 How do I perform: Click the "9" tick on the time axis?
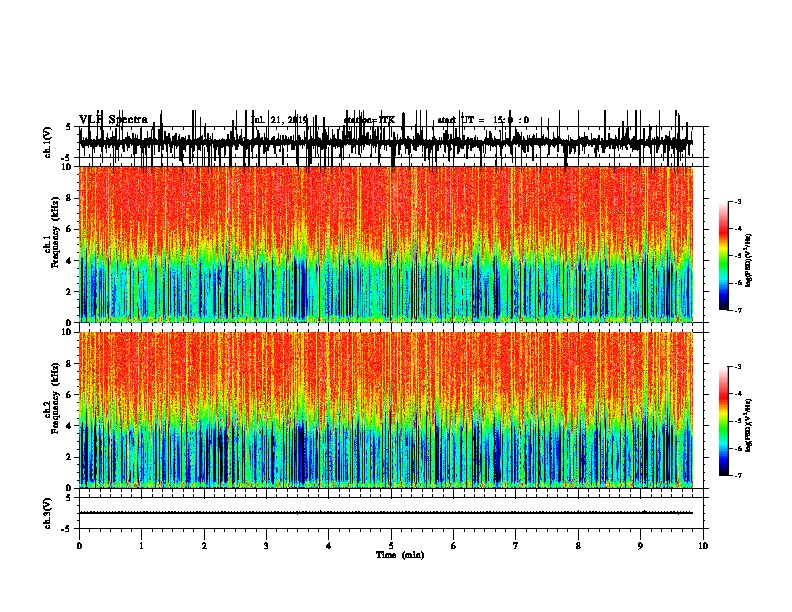640,546
